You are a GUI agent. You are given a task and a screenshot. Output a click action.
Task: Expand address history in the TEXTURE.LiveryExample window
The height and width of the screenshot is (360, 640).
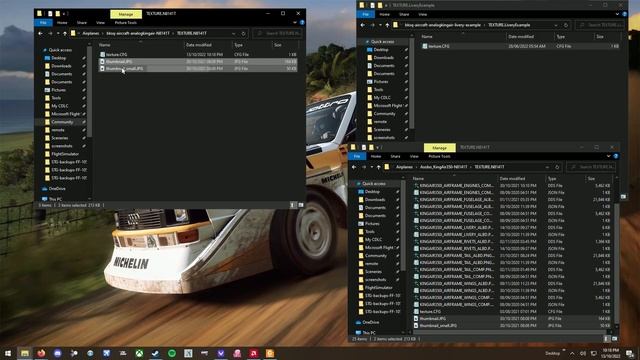click(556, 25)
